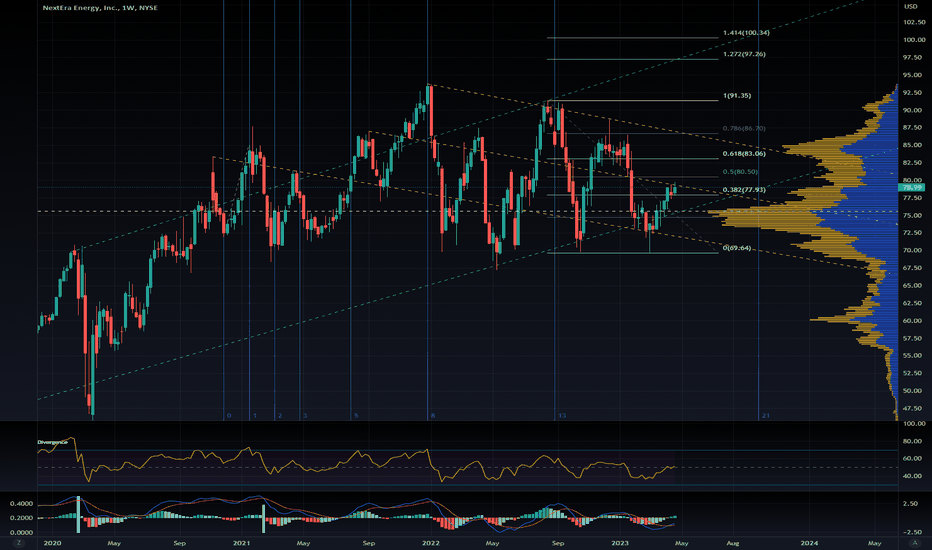Click 40.00 on the RSI pane scale
The width and height of the screenshot is (932, 550).
[914, 476]
